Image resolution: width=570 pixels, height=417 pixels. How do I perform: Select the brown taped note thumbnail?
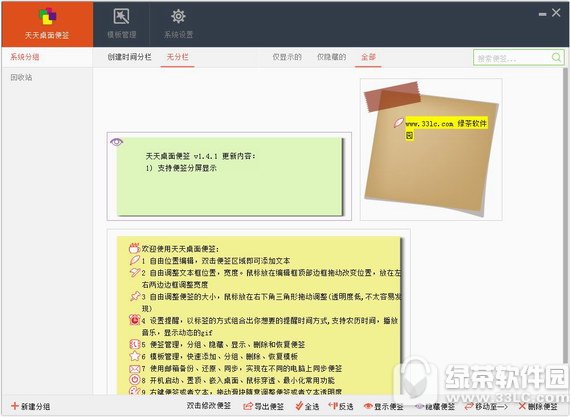click(x=431, y=149)
